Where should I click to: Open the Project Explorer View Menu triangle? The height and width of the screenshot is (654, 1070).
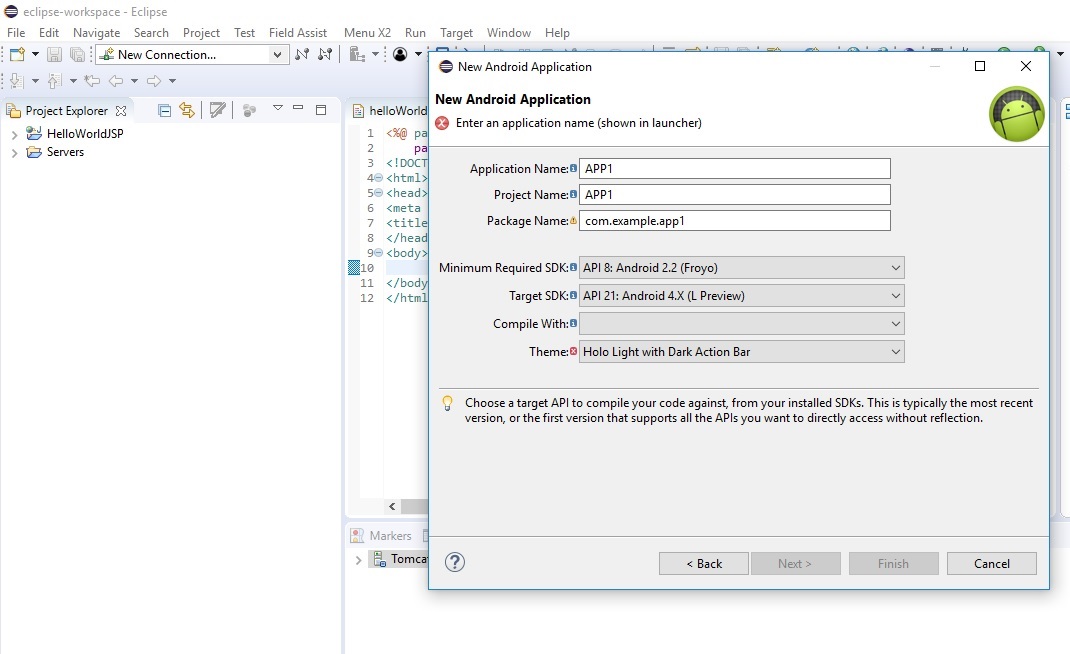point(277,108)
